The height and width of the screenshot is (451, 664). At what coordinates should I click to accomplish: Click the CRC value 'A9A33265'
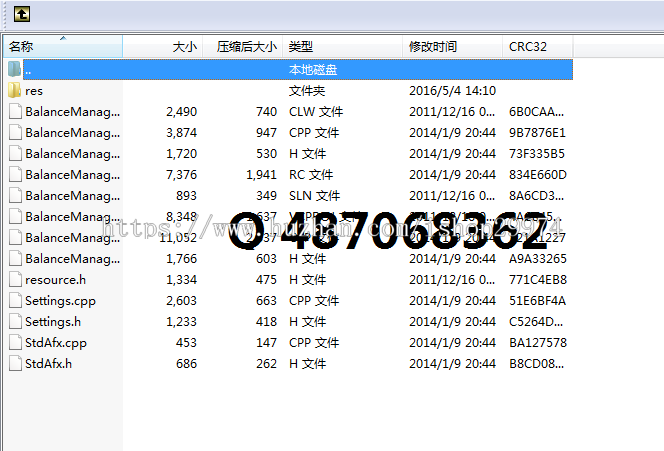538,259
